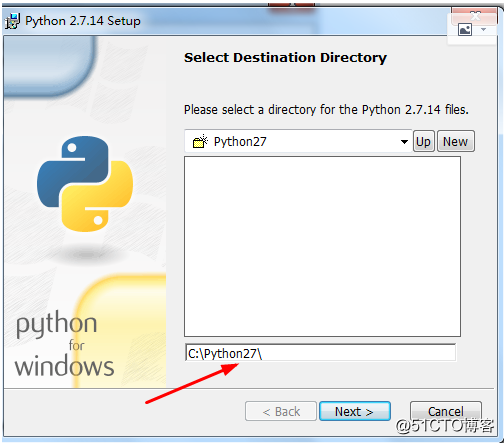Open the small arrow beside image icon

pos(483,30)
